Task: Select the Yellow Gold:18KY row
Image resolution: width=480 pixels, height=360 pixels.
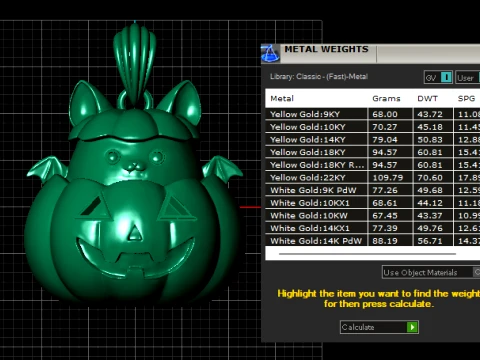Action: (373, 152)
